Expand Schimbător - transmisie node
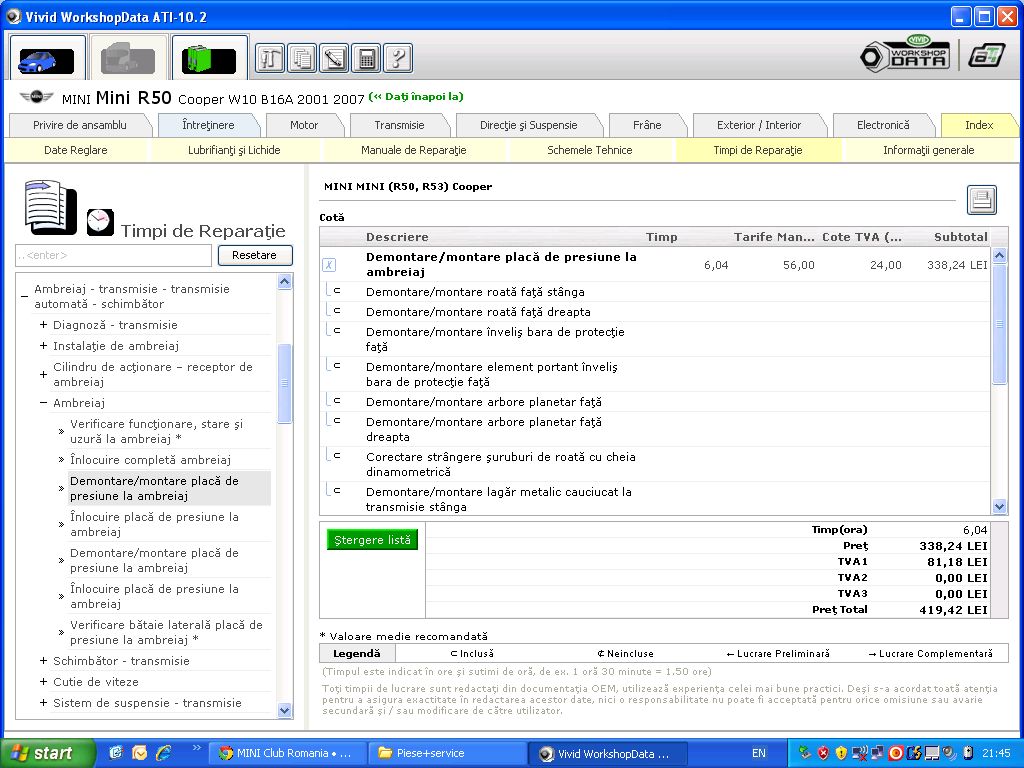This screenshot has height=768, width=1024. pos(43,661)
